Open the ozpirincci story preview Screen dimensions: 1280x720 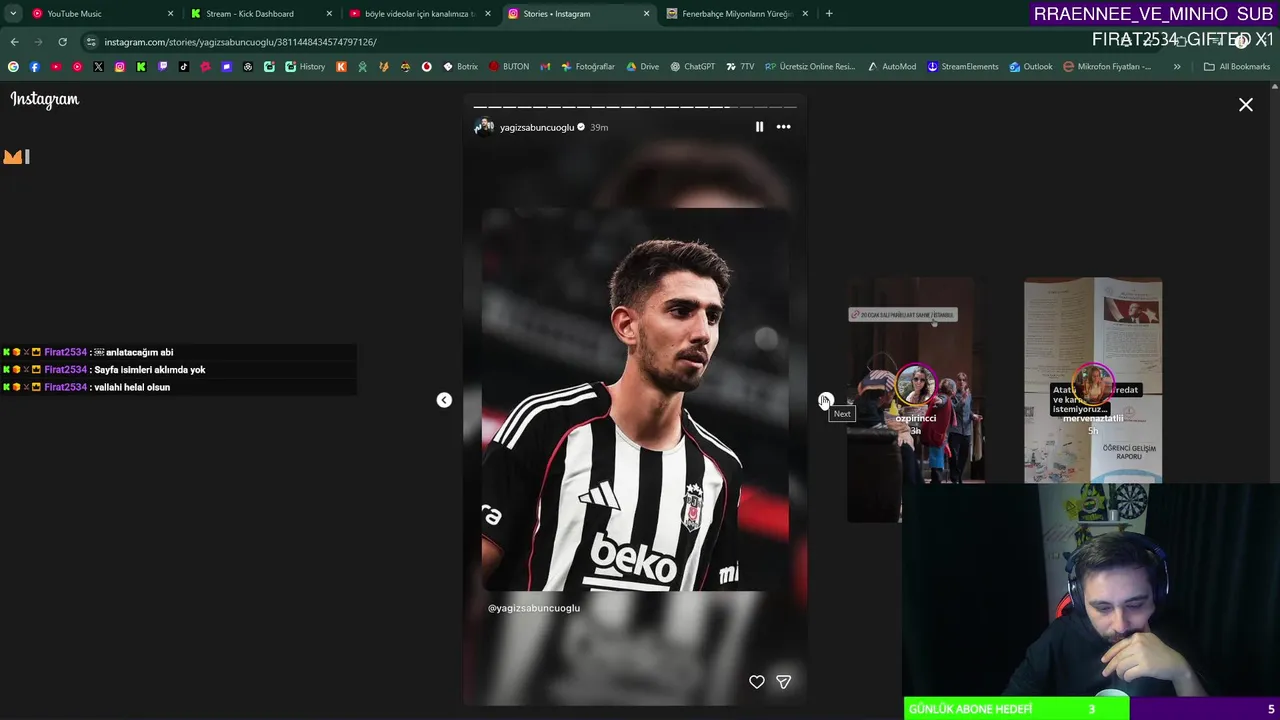click(x=915, y=400)
